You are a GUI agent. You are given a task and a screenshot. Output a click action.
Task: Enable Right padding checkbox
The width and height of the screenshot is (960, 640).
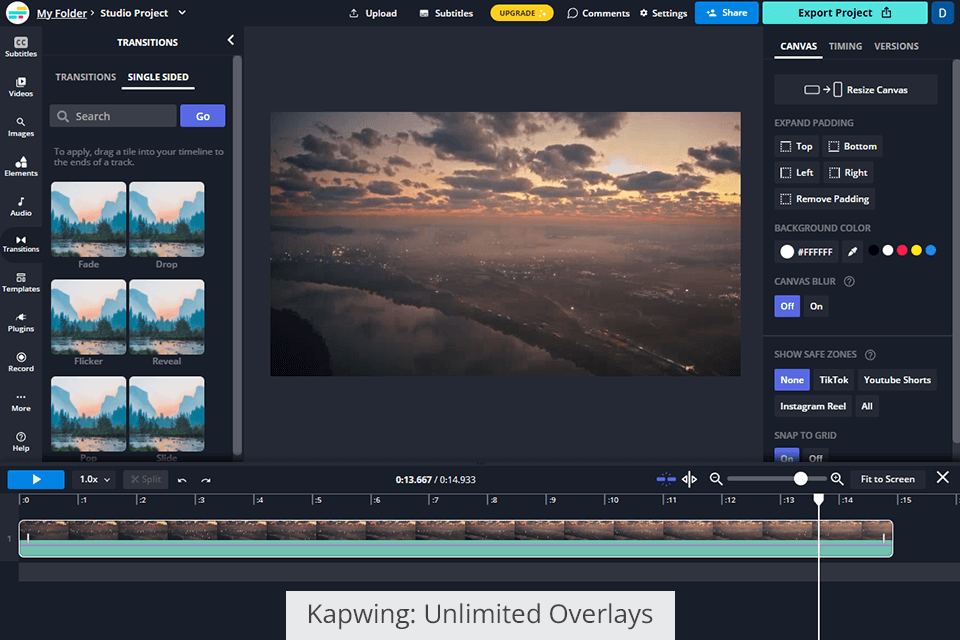848,173
